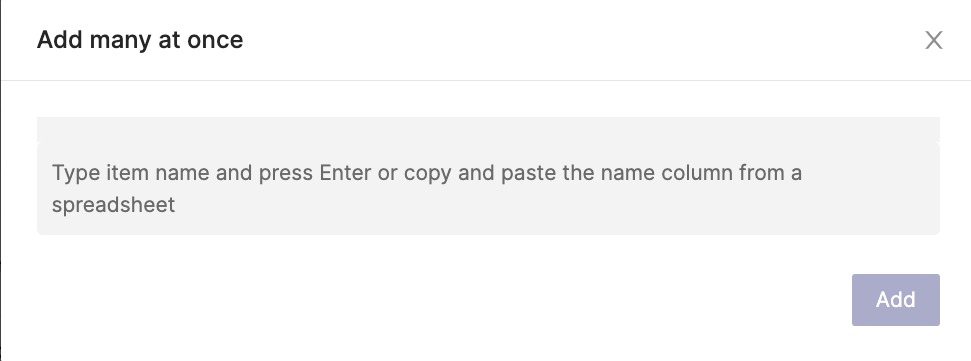Submit entries with the purple Add button
The height and width of the screenshot is (361, 971).
click(895, 300)
